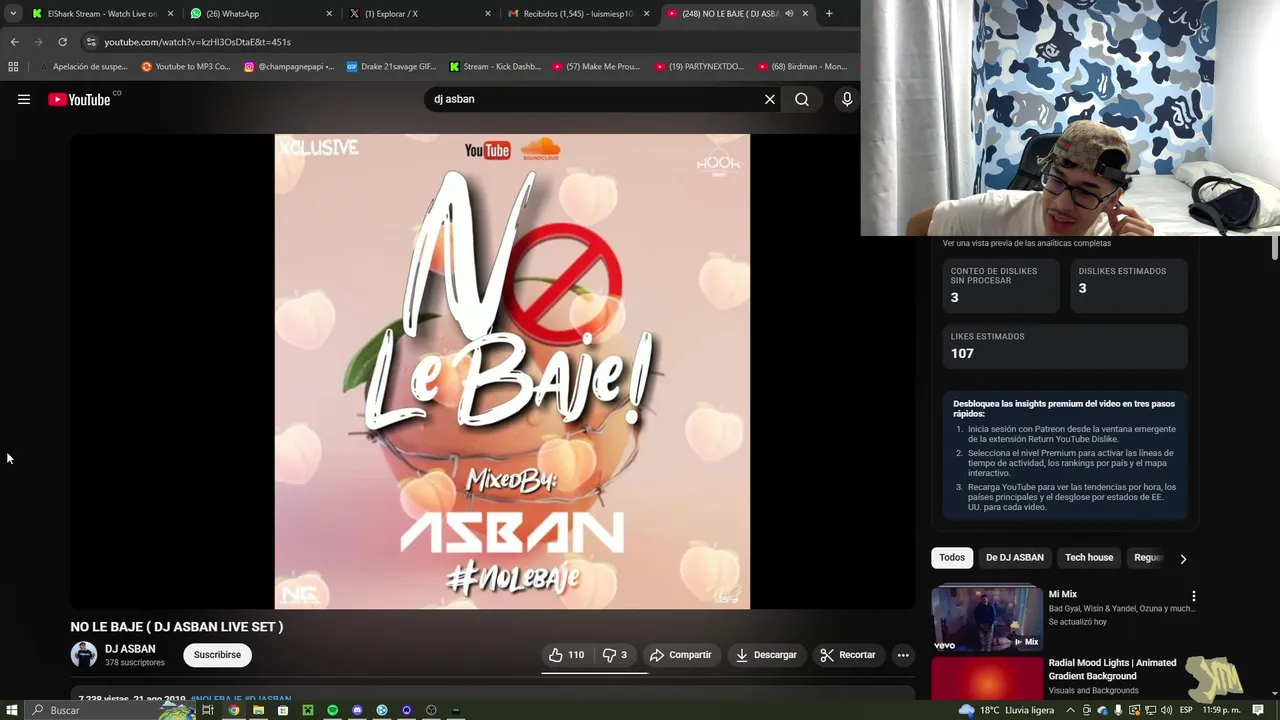Open the browser tab search dropdown

click(13, 14)
